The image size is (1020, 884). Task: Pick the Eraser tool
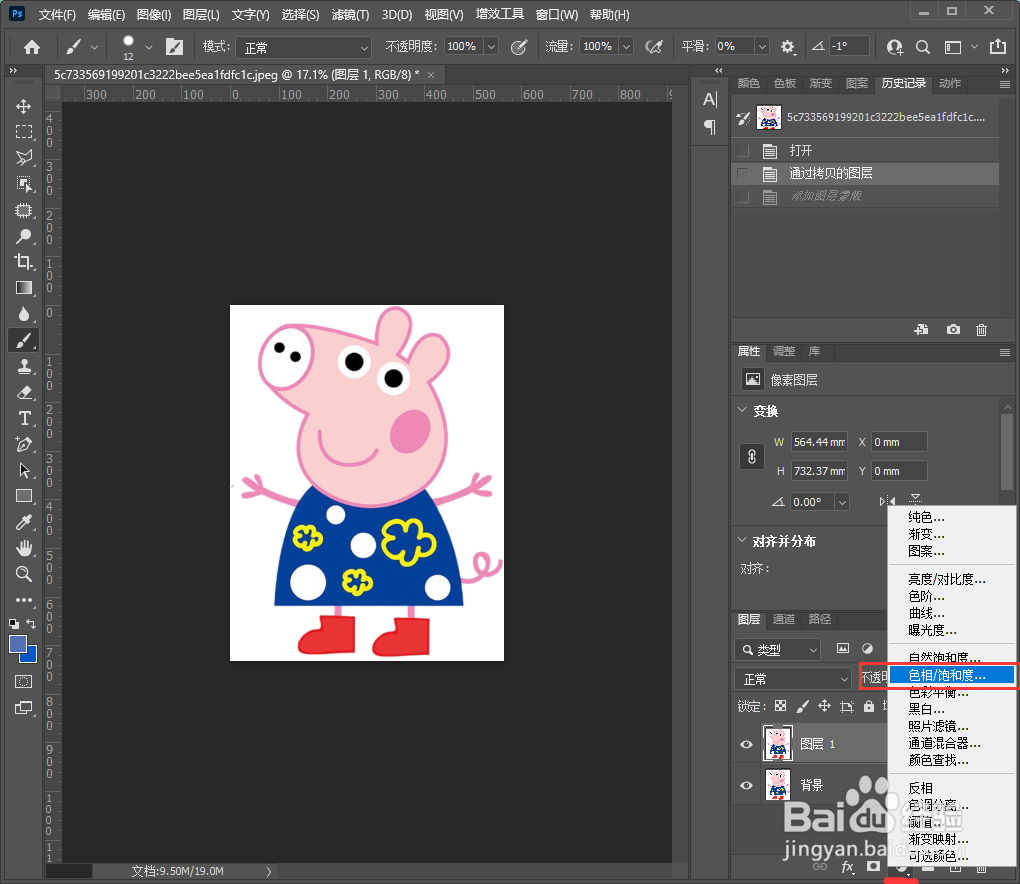click(24, 392)
